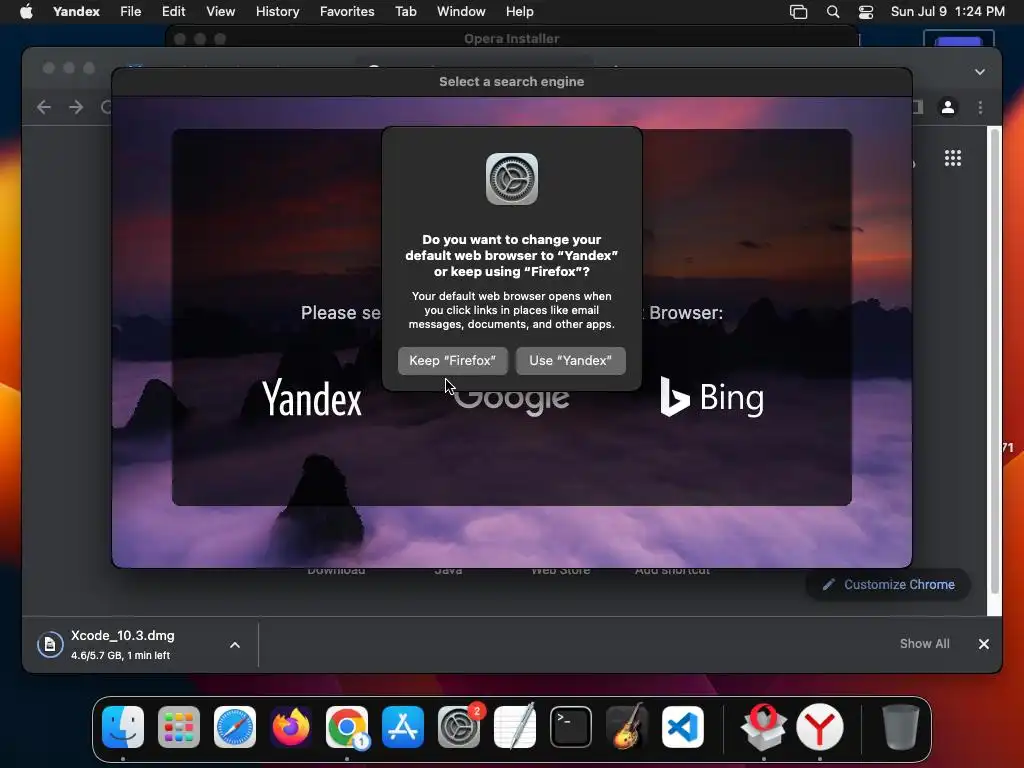1024x768 pixels.
Task: Open Yandex Browser from the Dock
Action: click(x=820, y=727)
